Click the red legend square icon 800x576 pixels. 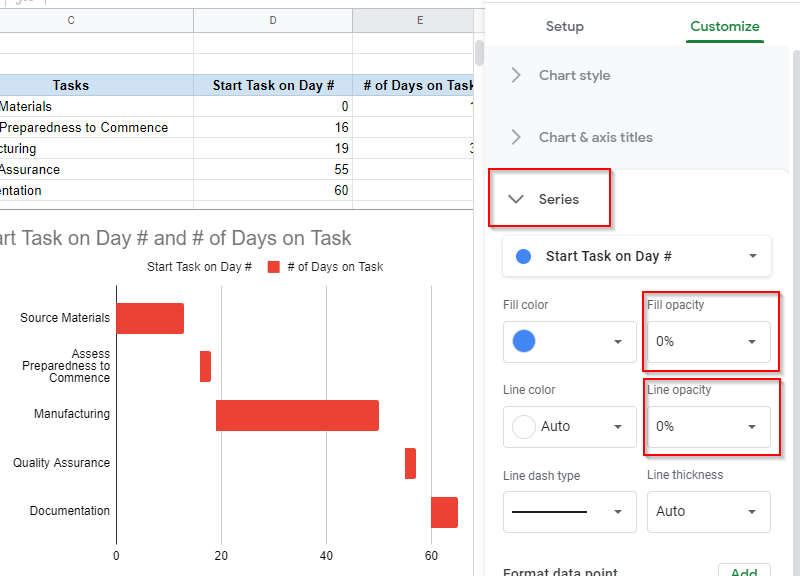pyautogui.click(x=273, y=267)
